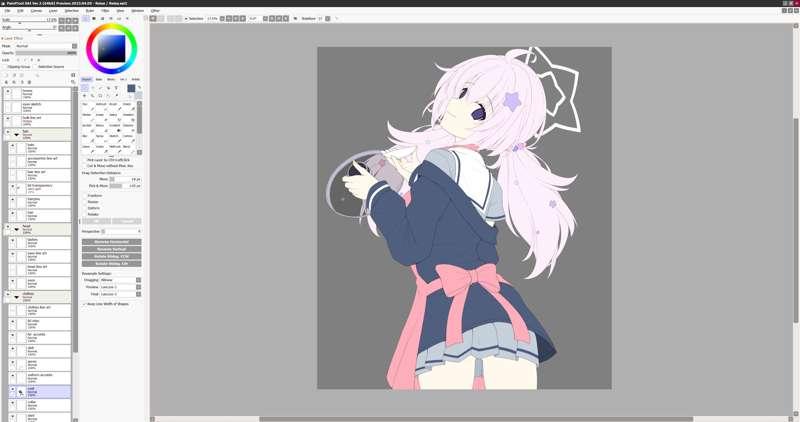Show the Scratchpad panel icon
The height and width of the screenshot is (422, 800).
(x=127, y=18)
